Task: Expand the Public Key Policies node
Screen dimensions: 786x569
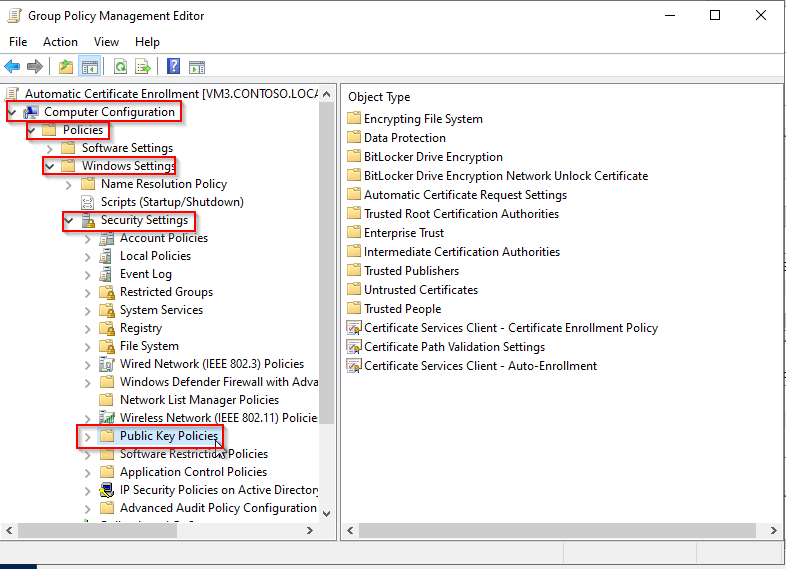Action: coord(88,436)
